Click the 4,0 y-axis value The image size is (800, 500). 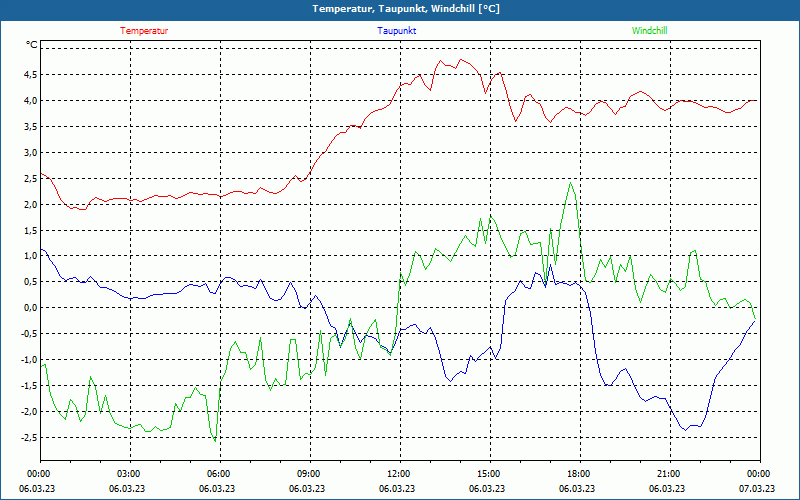pyautogui.click(x=30, y=101)
